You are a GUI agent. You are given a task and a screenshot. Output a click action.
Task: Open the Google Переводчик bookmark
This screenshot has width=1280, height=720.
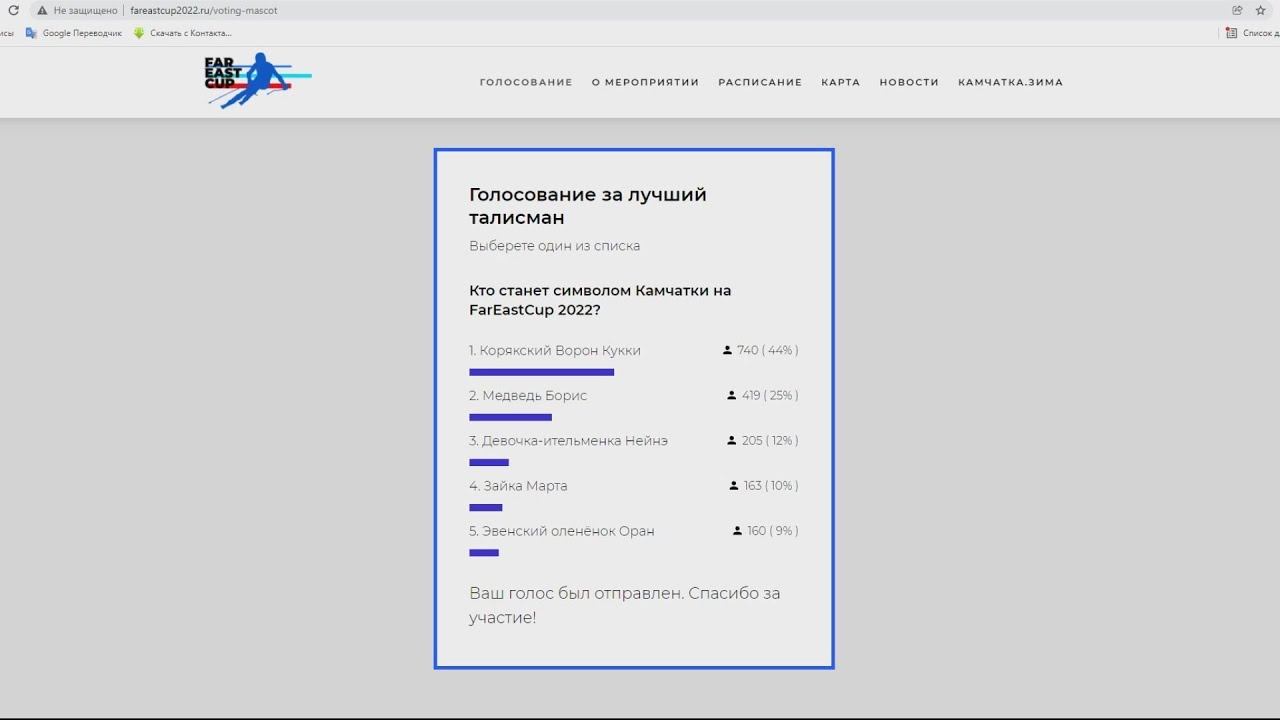coord(73,33)
